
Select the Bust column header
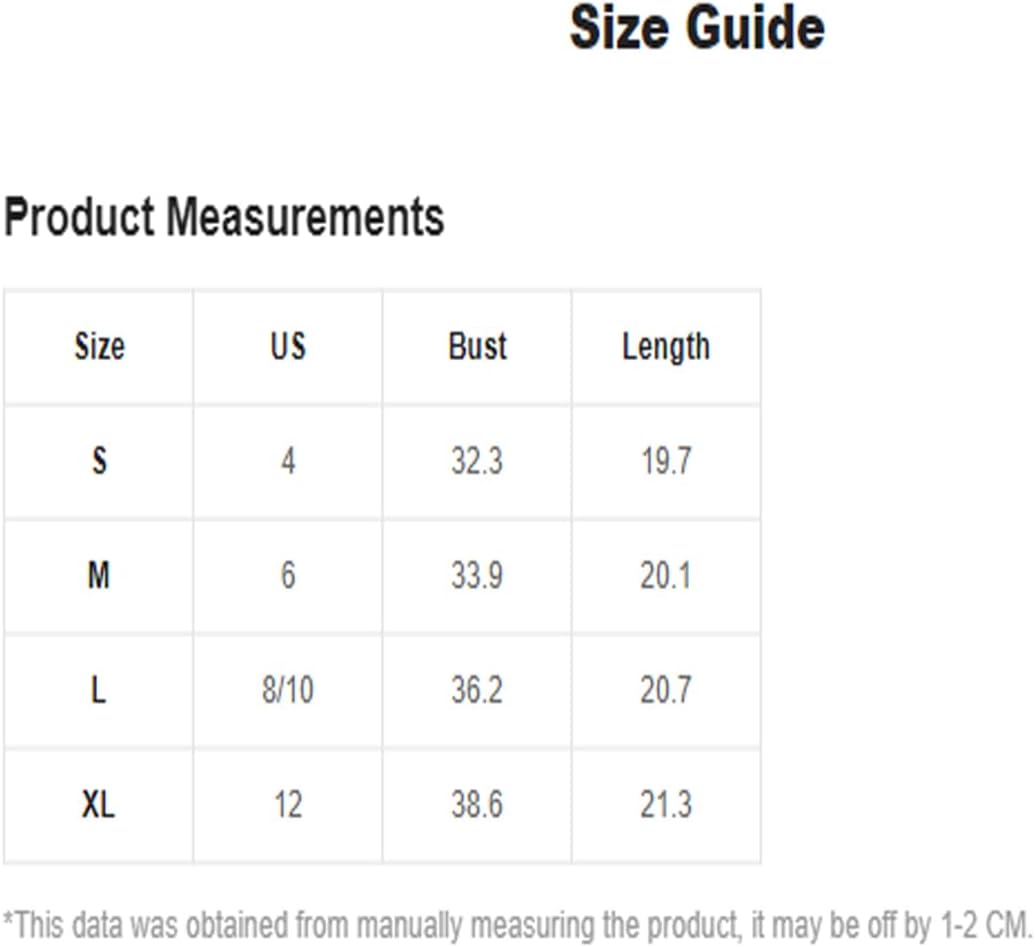coord(477,346)
